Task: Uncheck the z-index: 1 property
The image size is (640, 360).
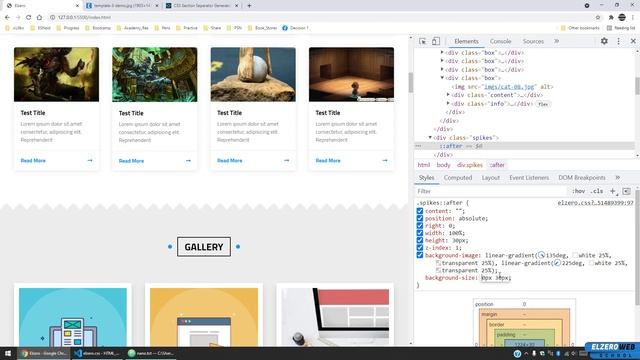Action: tap(420, 248)
